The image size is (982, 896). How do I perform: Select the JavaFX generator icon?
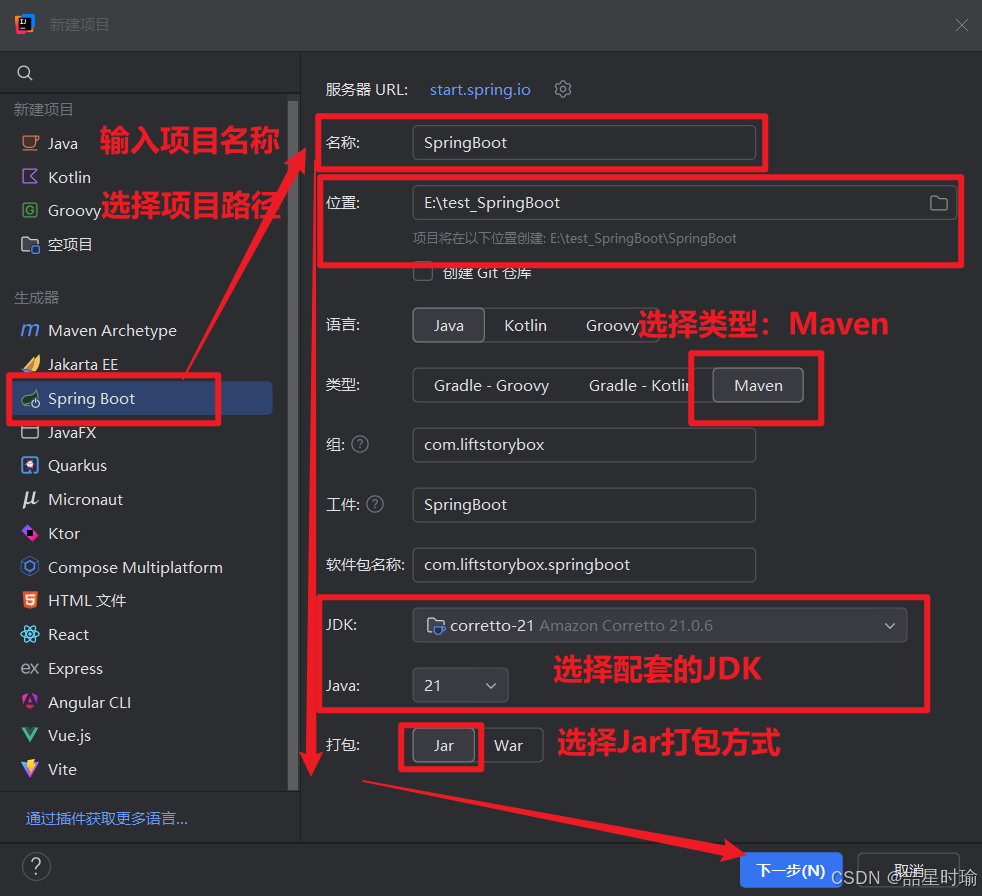tap(30, 432)
